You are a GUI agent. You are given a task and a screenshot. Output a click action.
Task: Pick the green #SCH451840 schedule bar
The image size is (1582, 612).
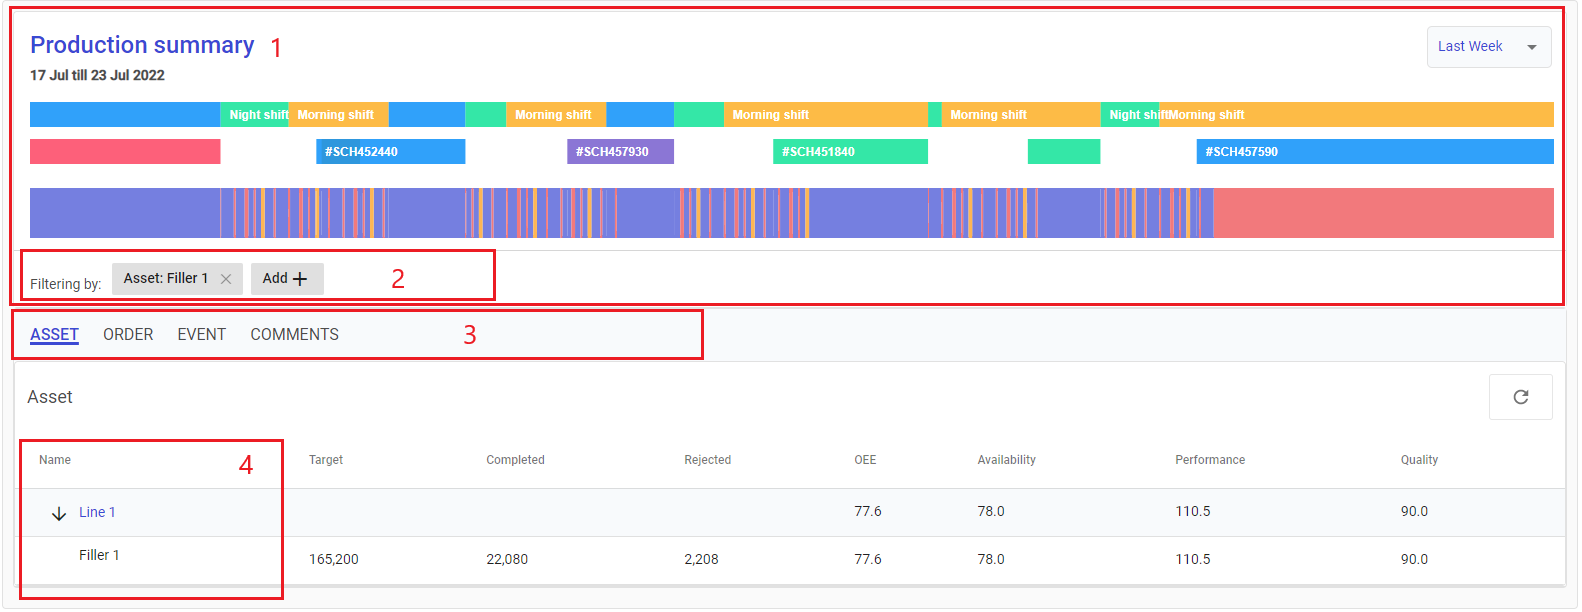point(850,152)
